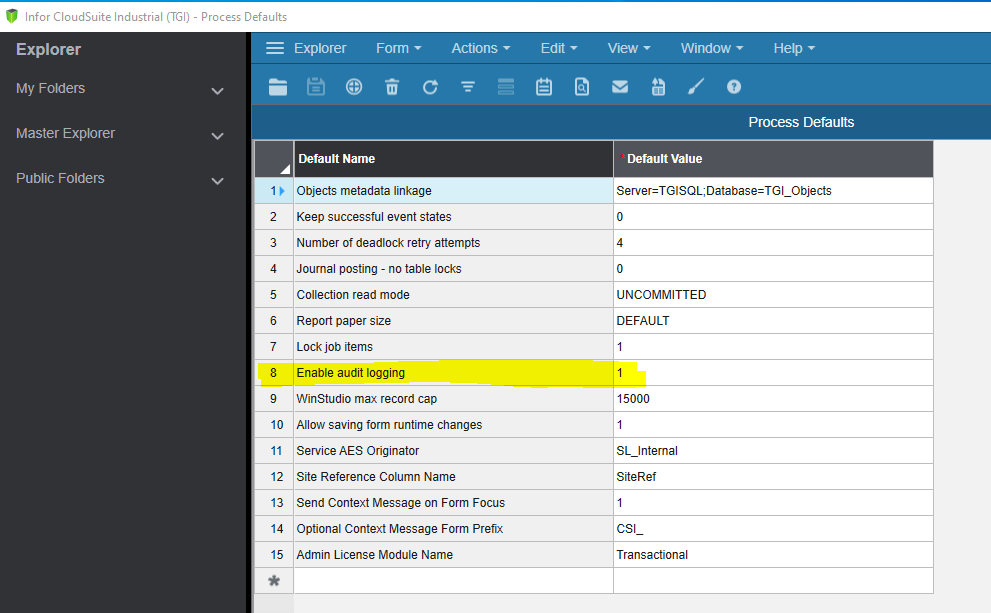Open the Window menu

point(712,48)
